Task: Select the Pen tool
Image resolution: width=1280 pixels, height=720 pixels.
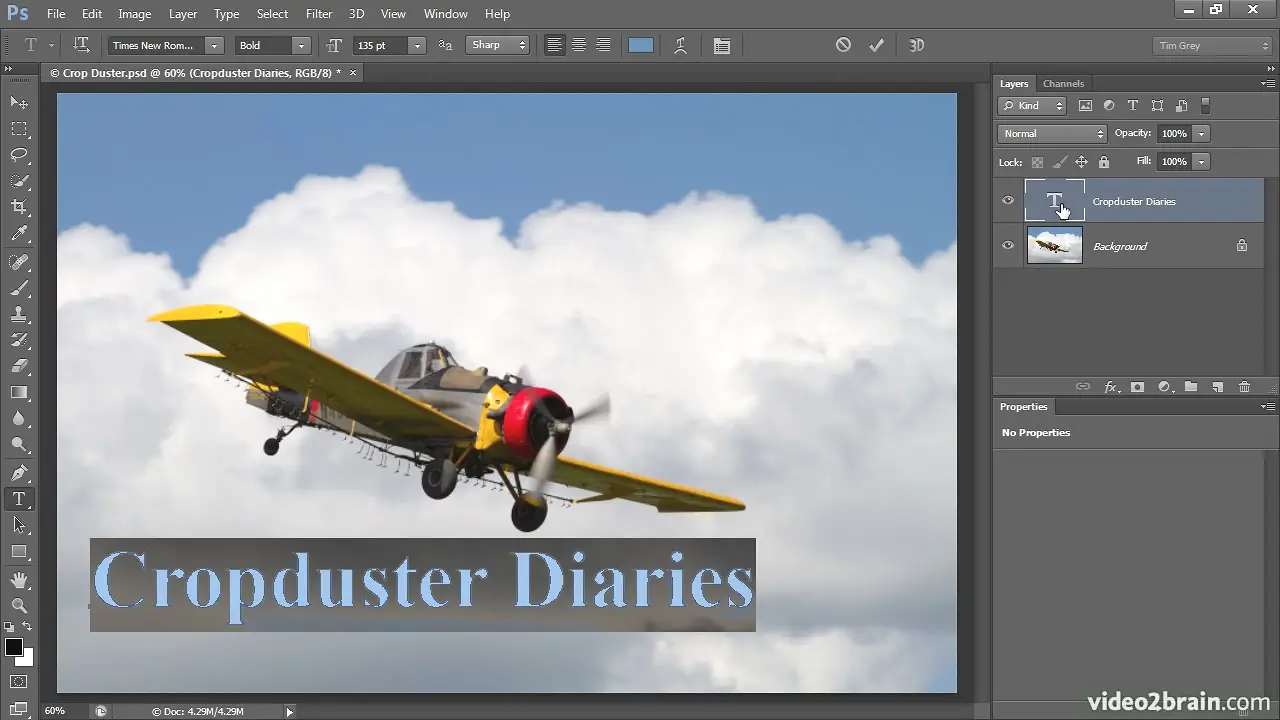Action: tap(19, 473)
